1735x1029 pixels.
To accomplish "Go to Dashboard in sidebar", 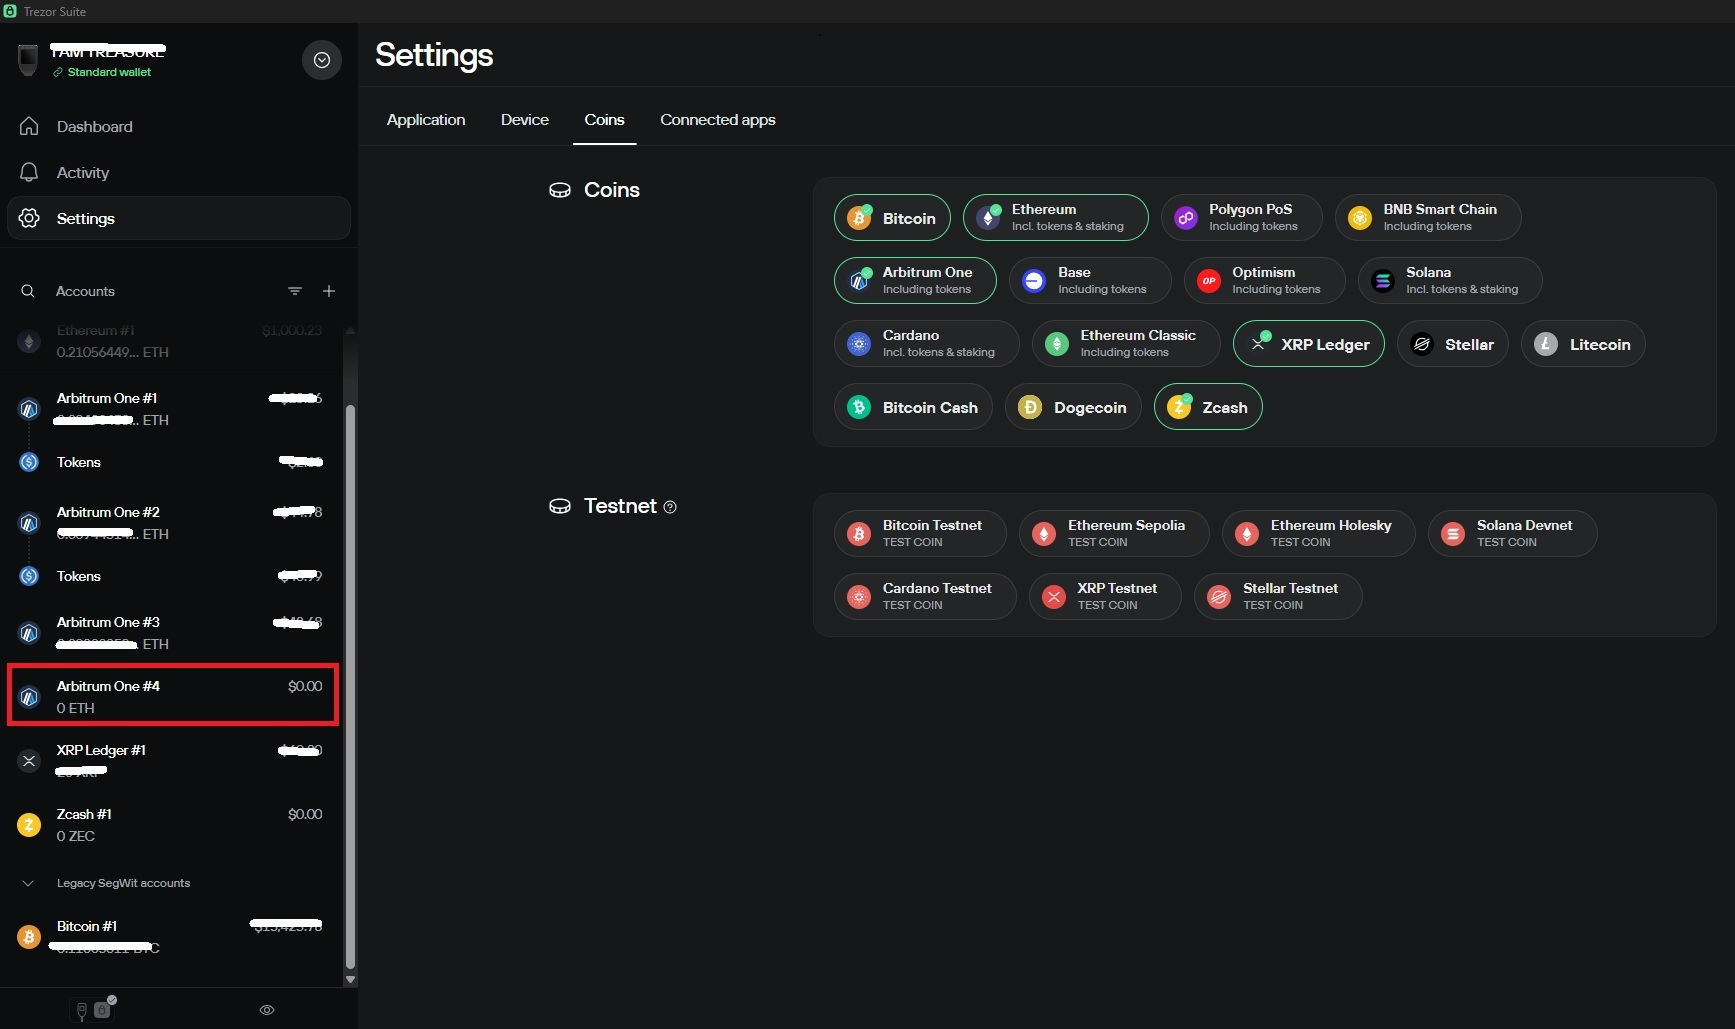I will point(179,126).
